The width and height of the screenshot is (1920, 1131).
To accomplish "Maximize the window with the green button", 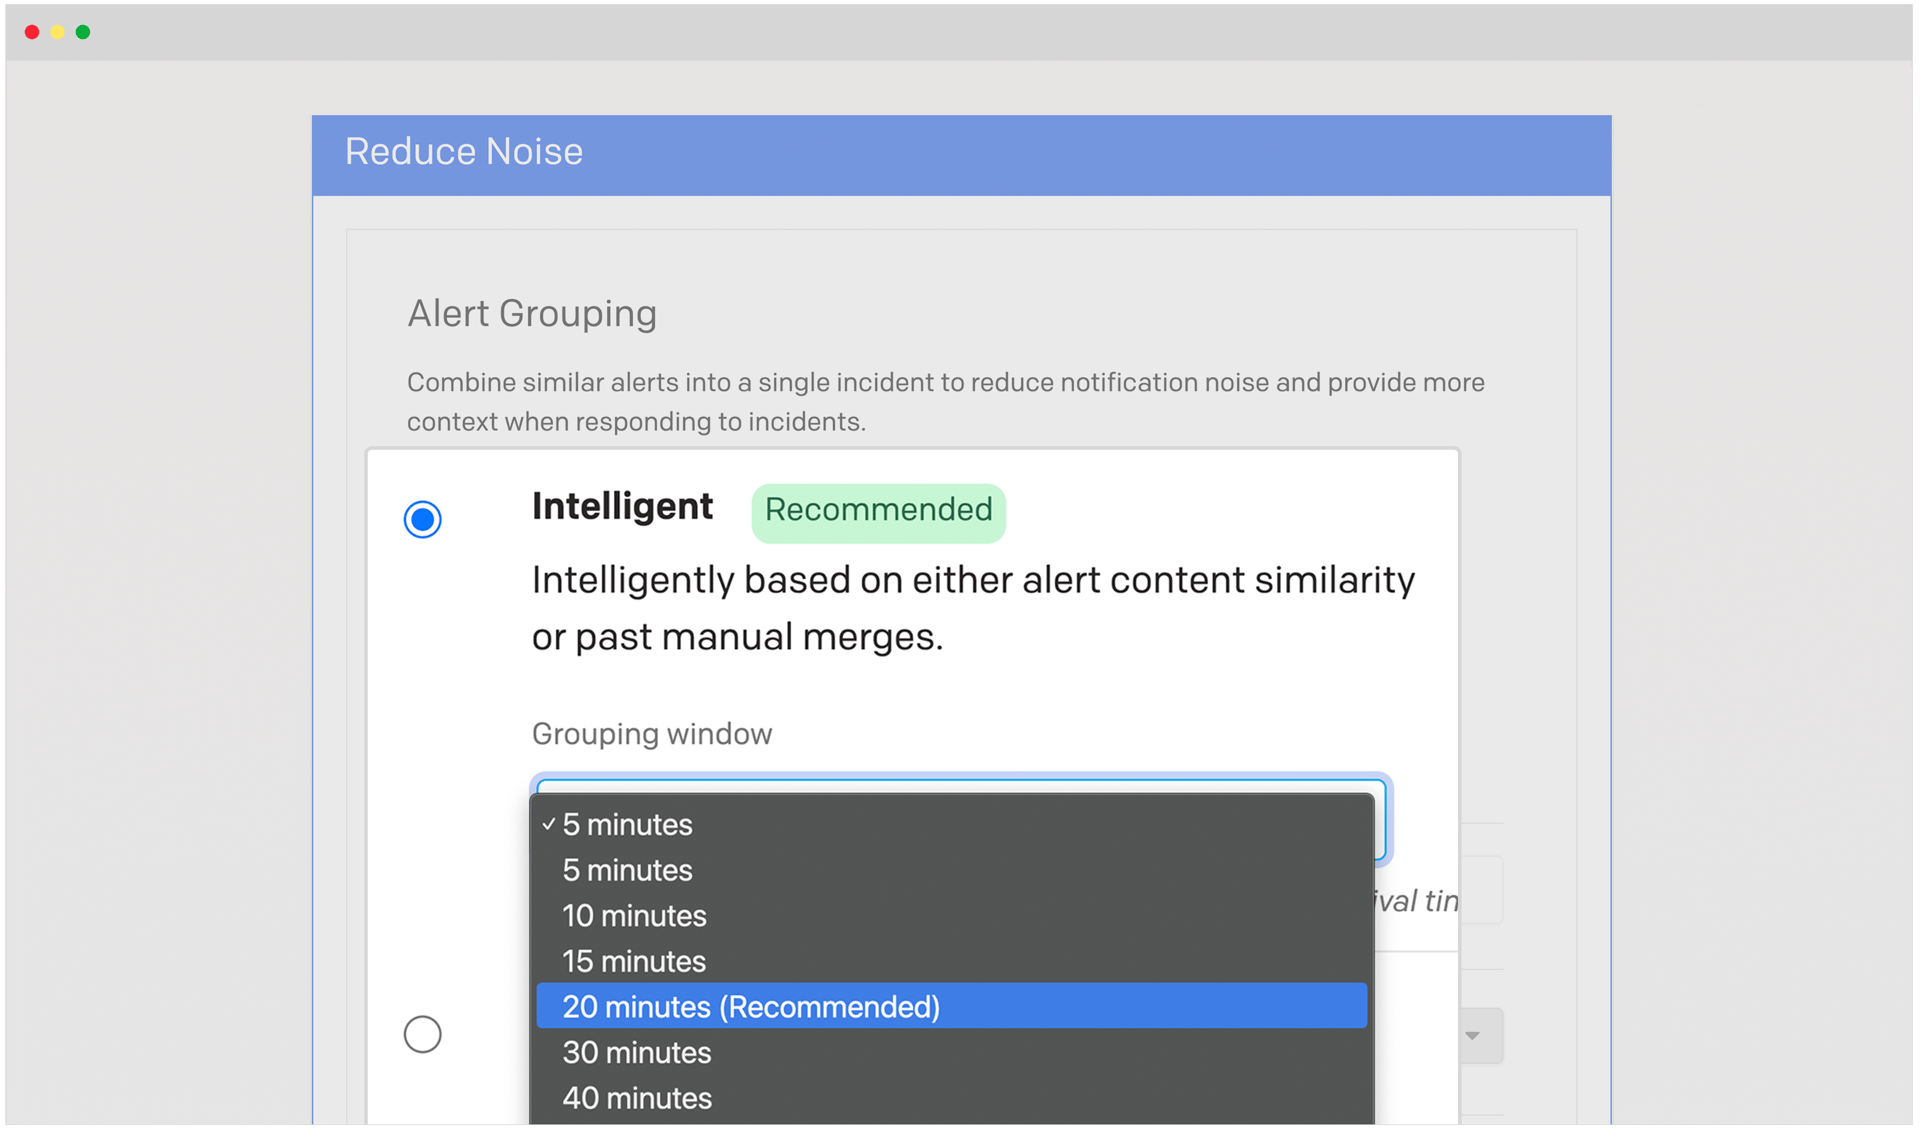I will (83, 32).
